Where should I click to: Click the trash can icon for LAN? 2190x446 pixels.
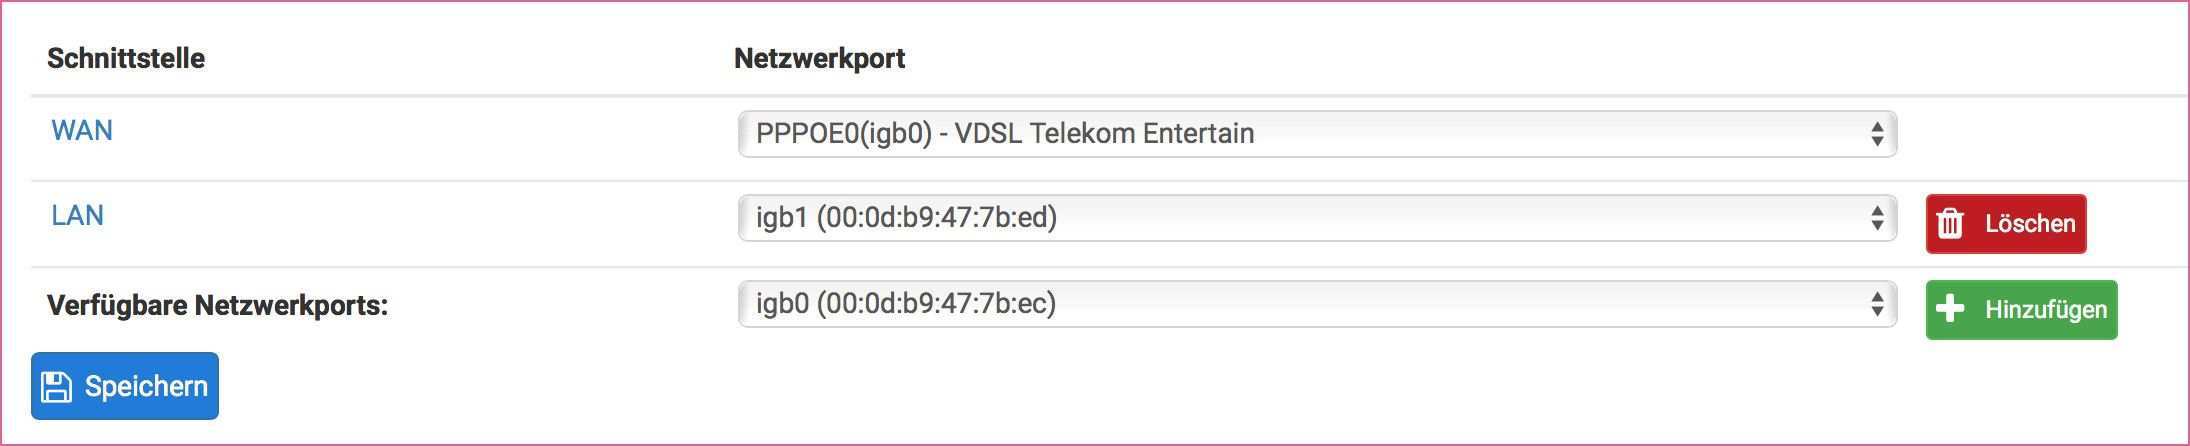(x=1950, y=224)
